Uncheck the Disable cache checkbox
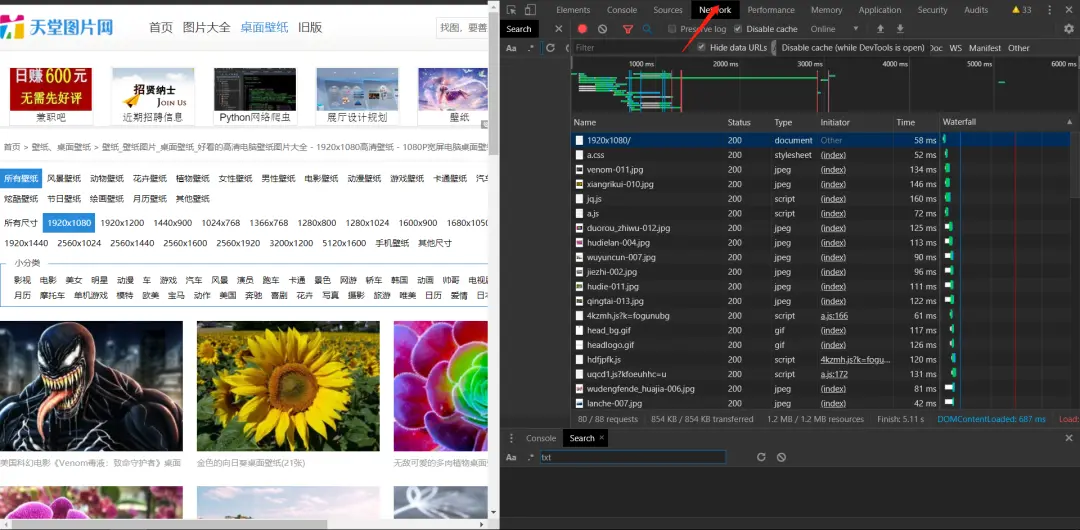The image size is (1080, 530). (x=738, y=29)
